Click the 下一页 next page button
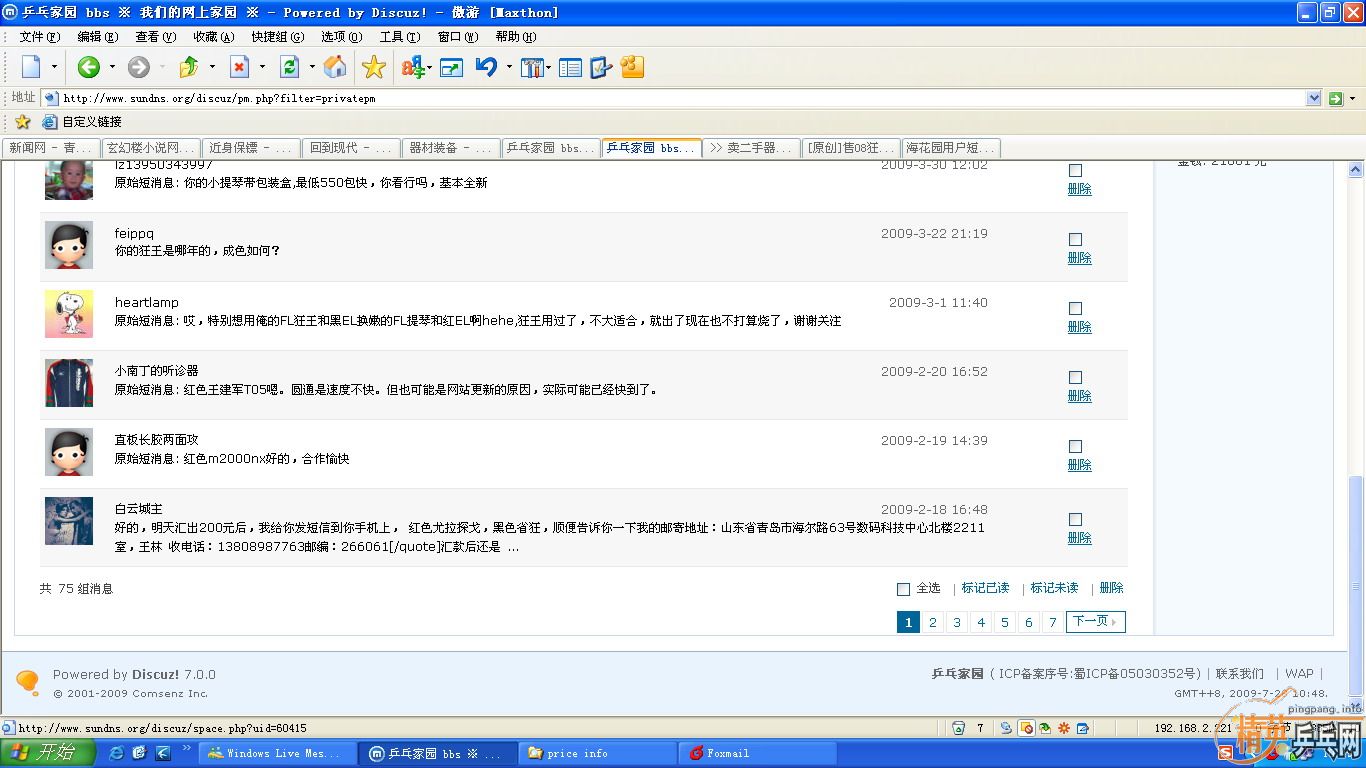Screen dimensions: 1366x768 point(1095,622)
